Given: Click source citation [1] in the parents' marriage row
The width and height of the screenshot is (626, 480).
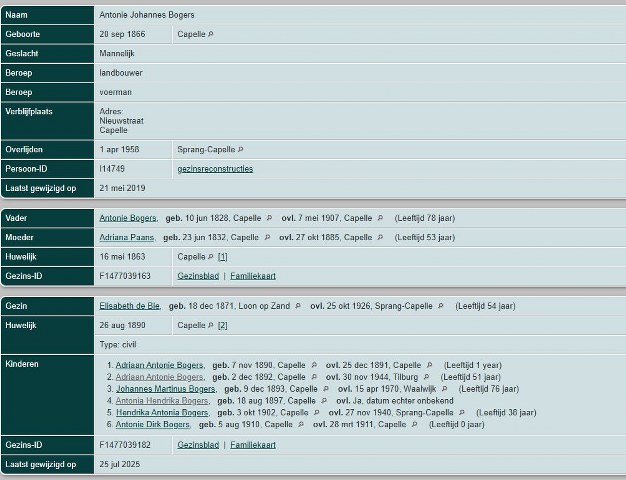Looking at the screenshot, I should coord(223,257).
